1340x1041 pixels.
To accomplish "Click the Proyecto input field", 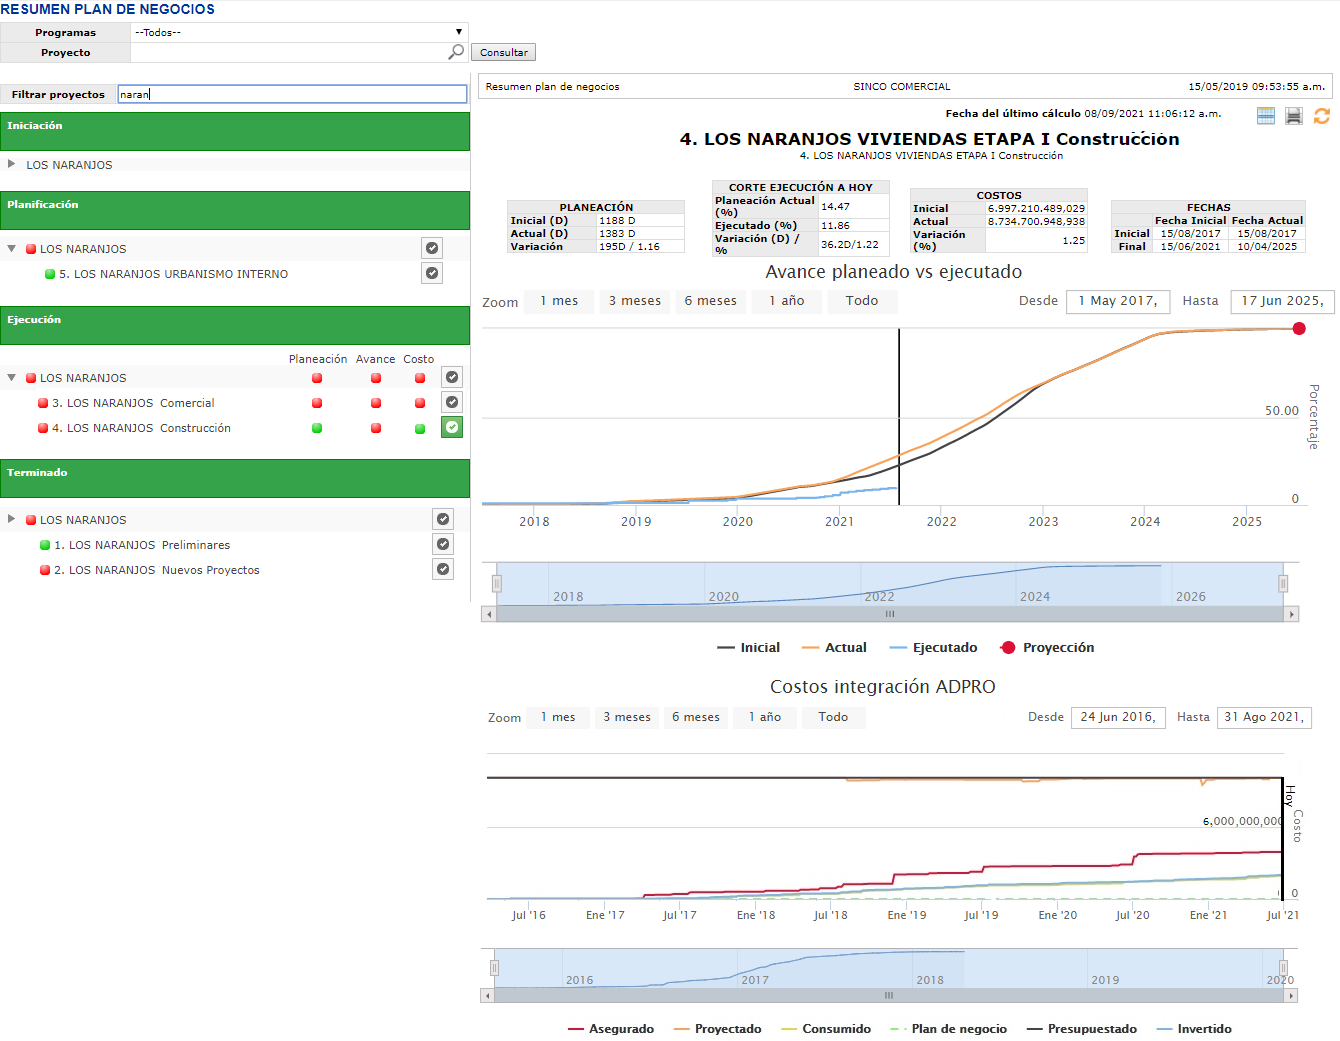I will [290, 52].
